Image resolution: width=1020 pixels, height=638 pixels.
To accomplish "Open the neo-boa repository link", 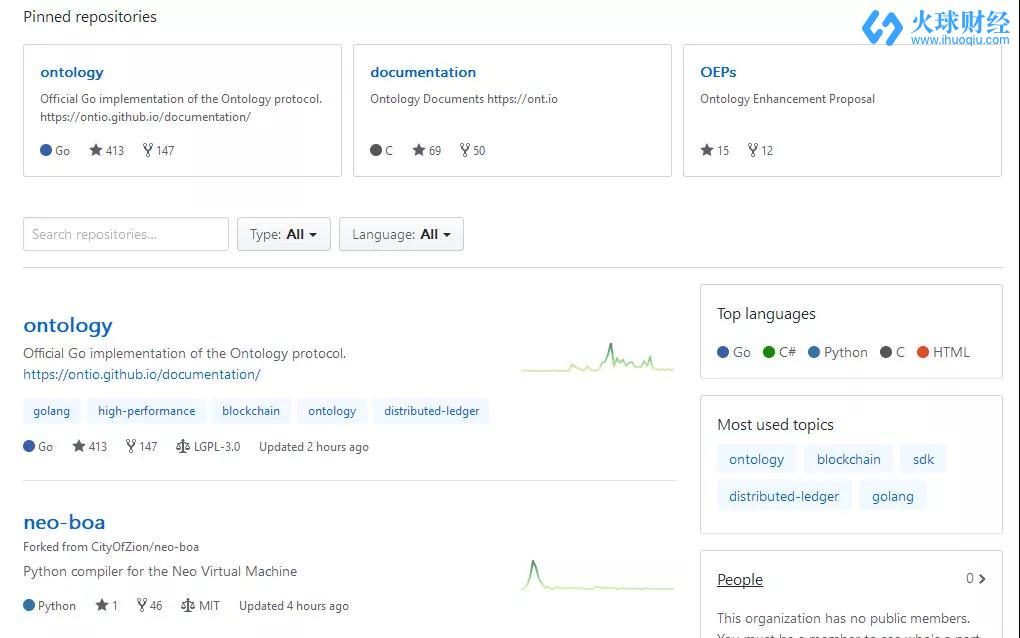I will click(x=64, y=522).
